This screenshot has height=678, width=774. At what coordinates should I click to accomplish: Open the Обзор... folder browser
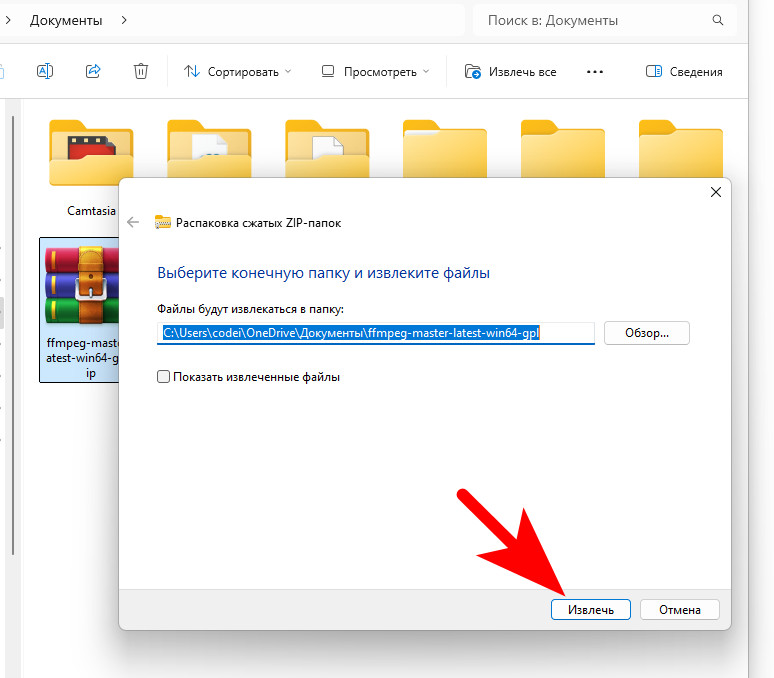point(647,333)
